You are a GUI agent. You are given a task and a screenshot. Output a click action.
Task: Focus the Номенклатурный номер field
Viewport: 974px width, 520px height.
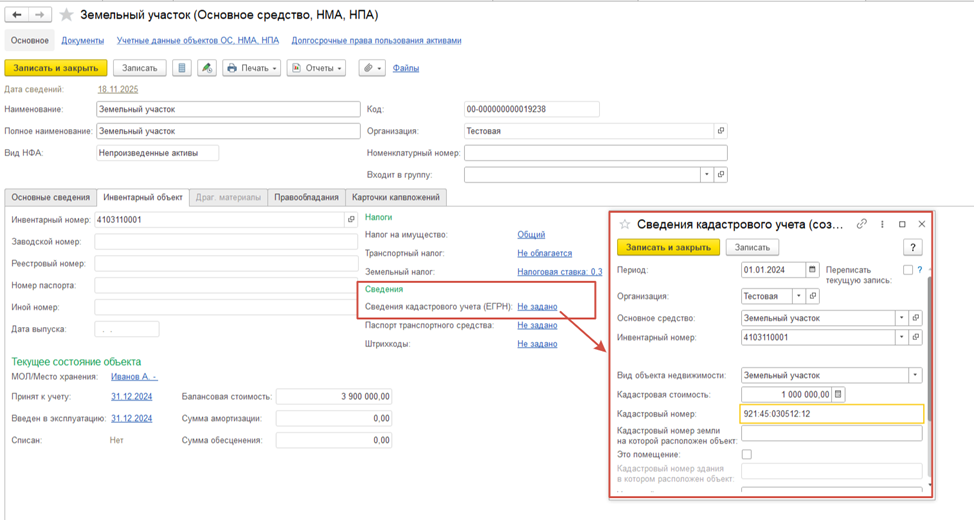596,153
